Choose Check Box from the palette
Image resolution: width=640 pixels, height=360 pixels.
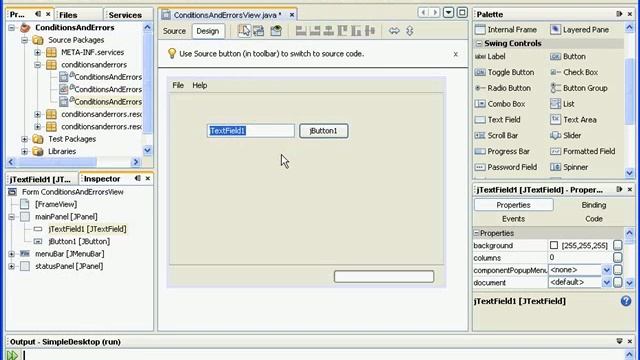pyautogui.click(x=574, y=72)
